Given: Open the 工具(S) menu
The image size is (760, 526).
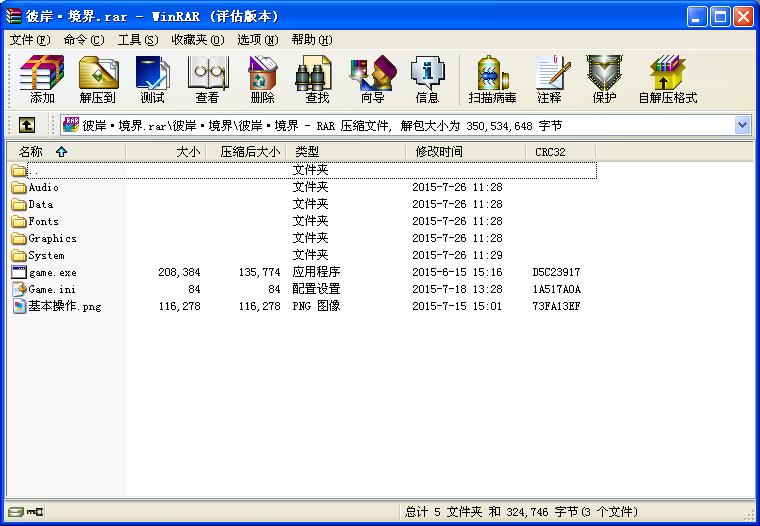Looking at the screenshot, I should pyautogui.click(x=138, y=40).
